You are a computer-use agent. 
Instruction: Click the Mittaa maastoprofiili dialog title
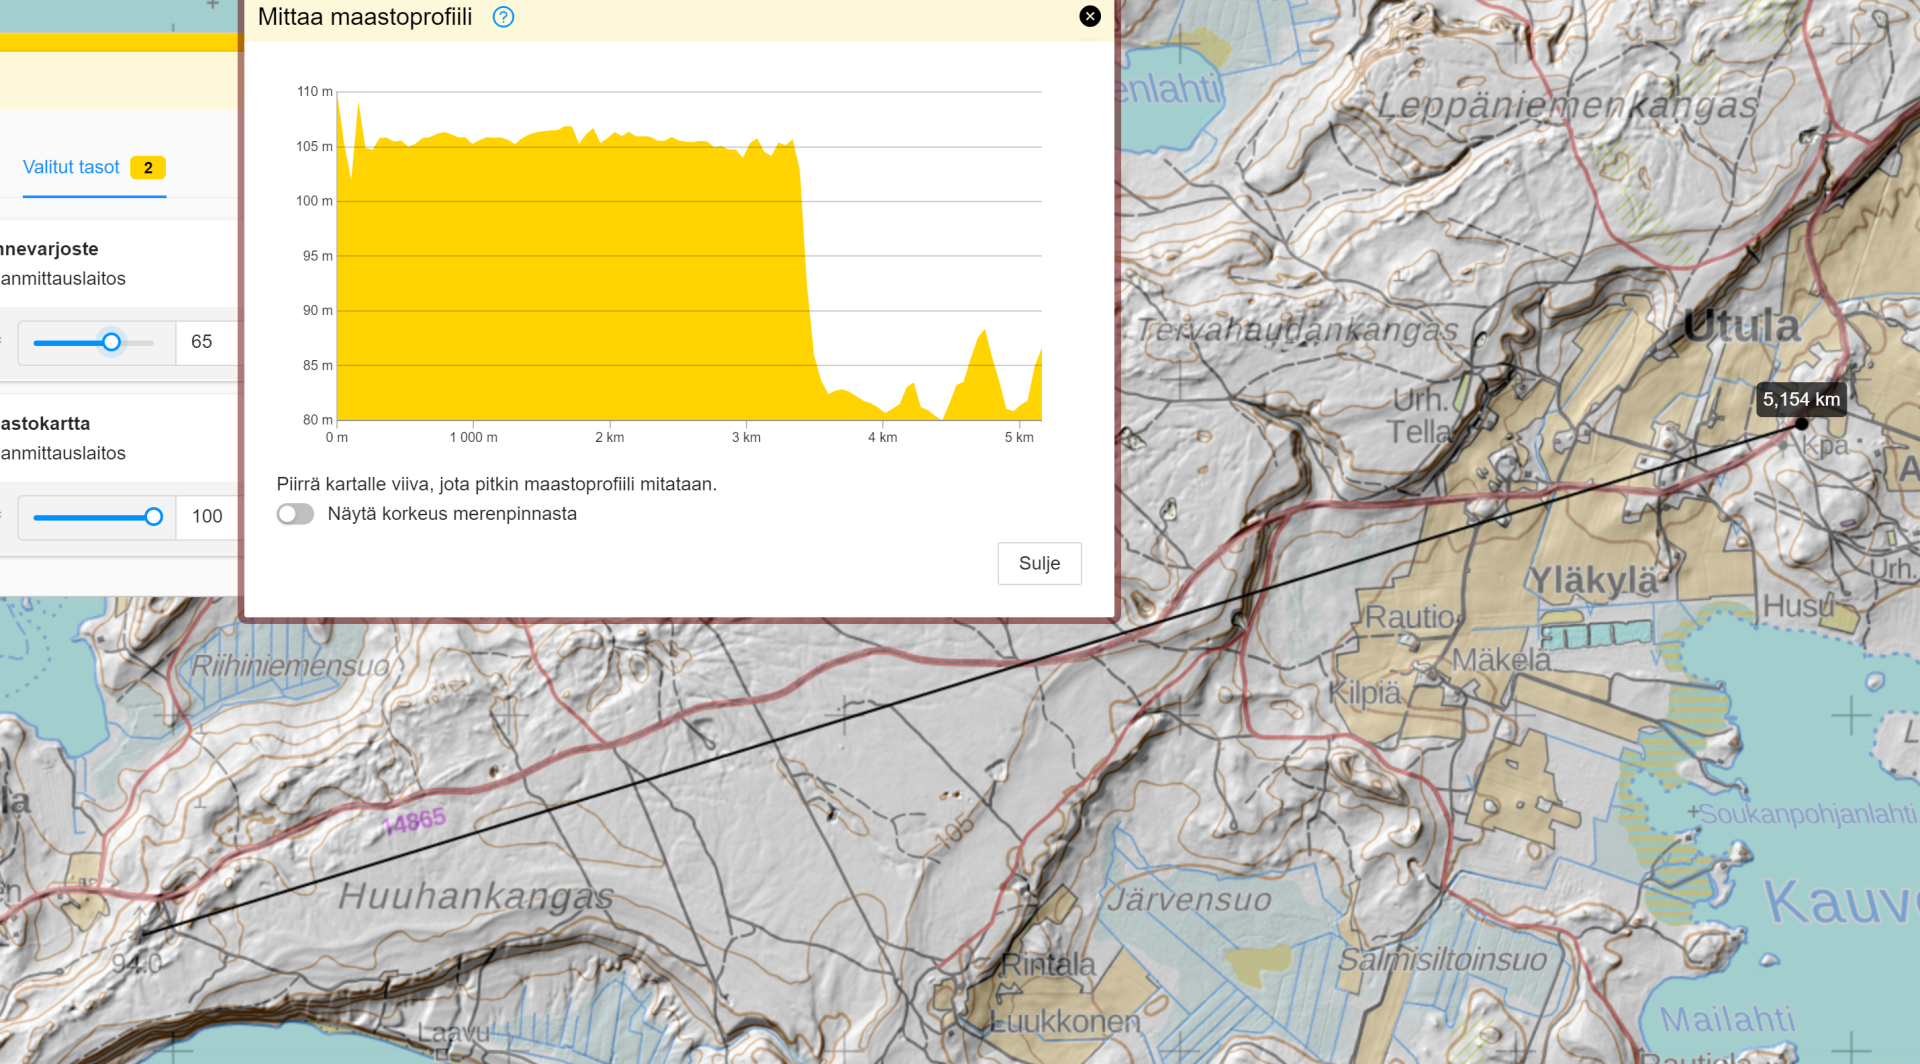(x=365, y=17)
